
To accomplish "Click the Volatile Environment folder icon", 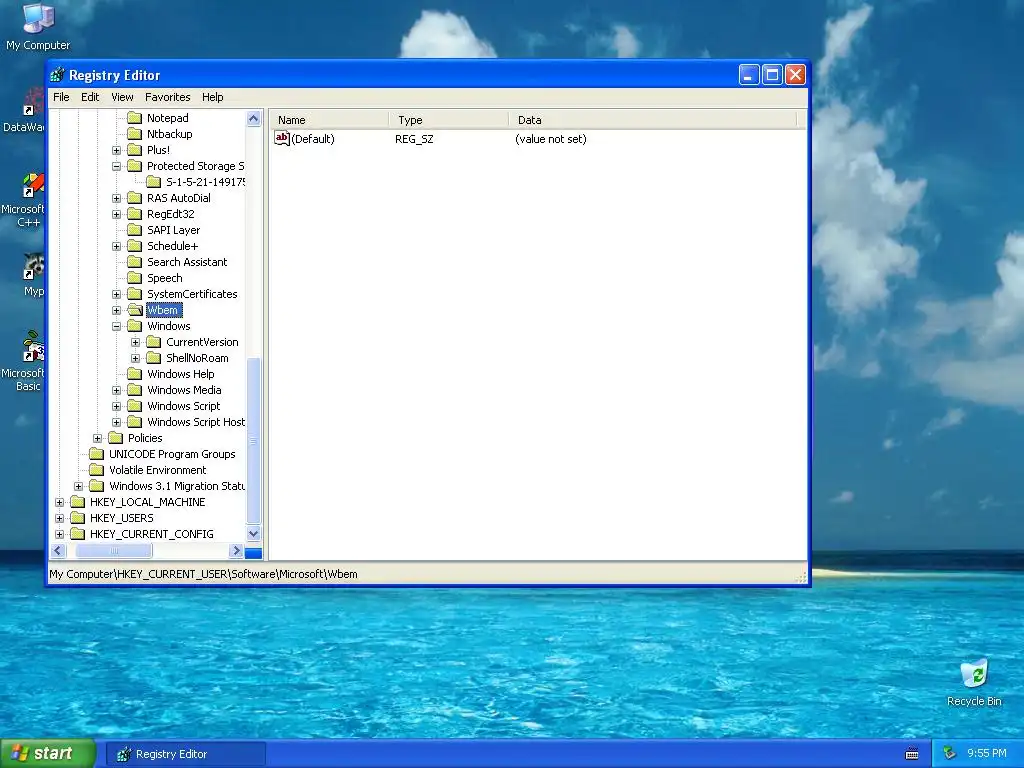I will click(97, 470).
